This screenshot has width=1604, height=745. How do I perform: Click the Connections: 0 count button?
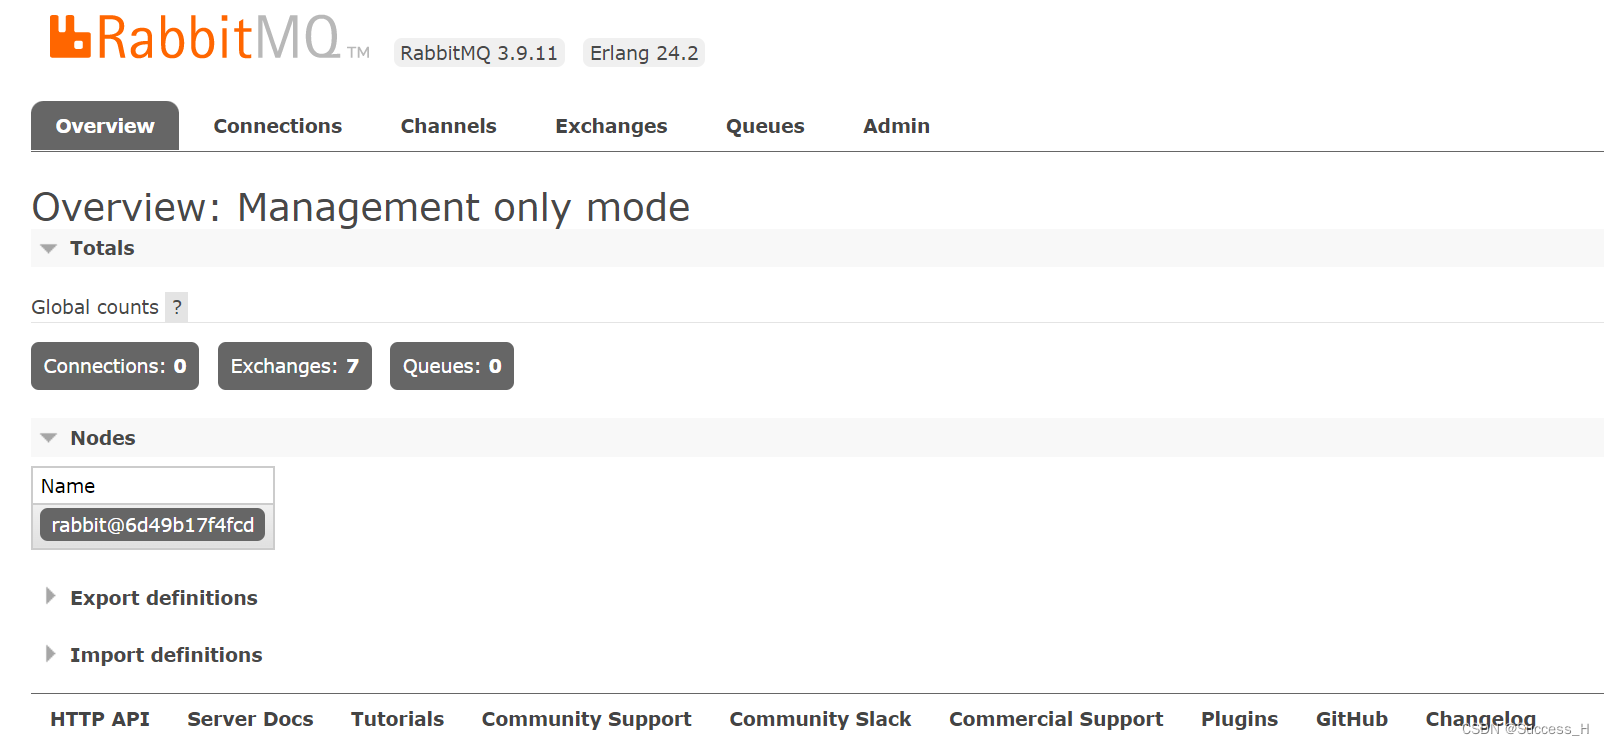(x=115, y=366)
